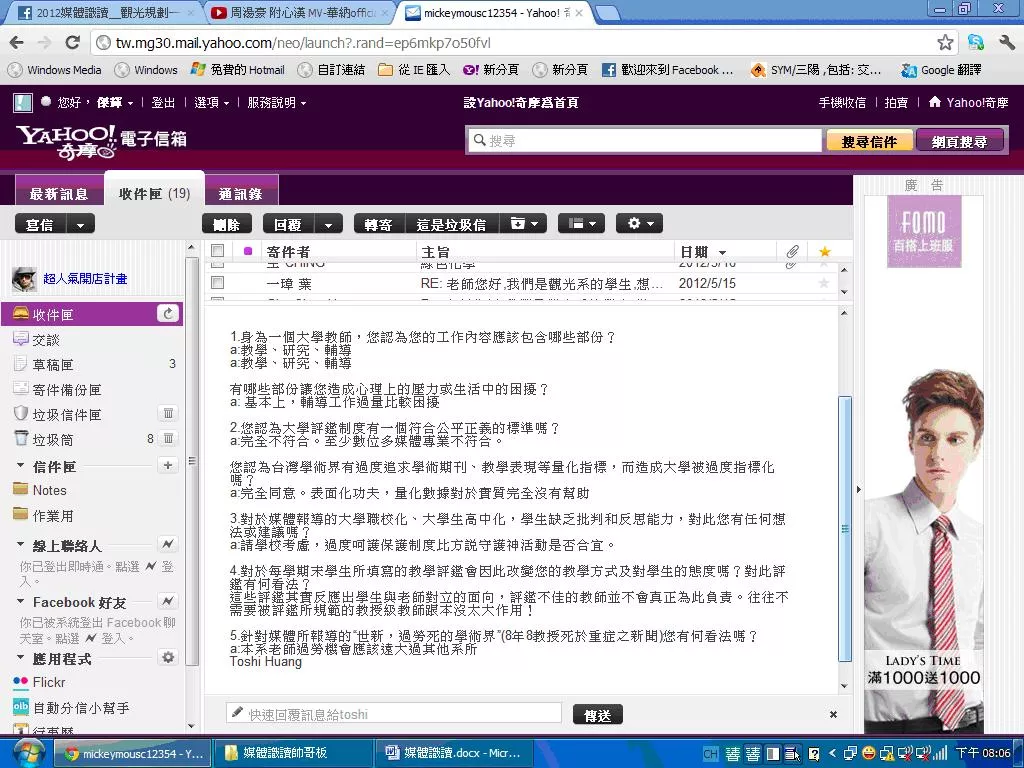Star the message from 一瑋 葉
The width and height of the screenshot is (1024, 768).
click(x=824, y=283)
